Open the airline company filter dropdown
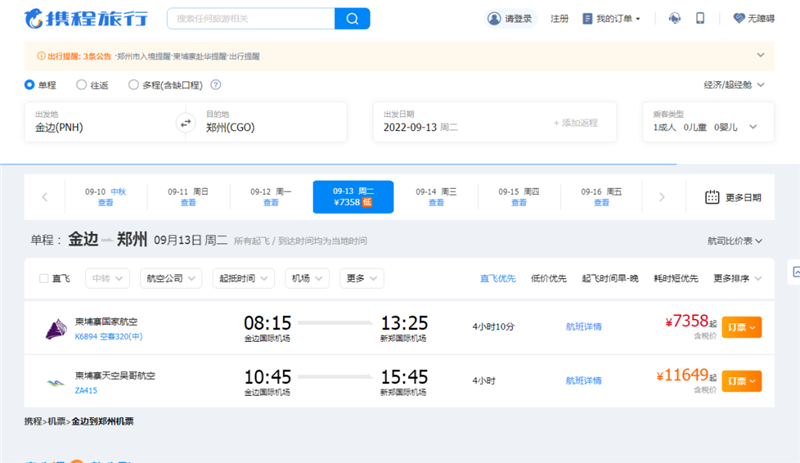Image resolution: width=800 pixels, height=463 pixels. [x=171, y=278]
